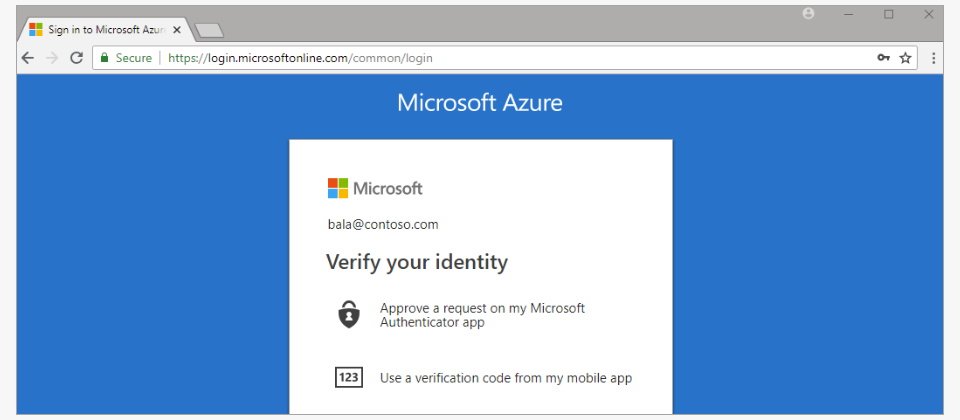This screenshot has height=420, width=960.
Task: Click the Chrome profile avatar icon
Action: [808, 13]
